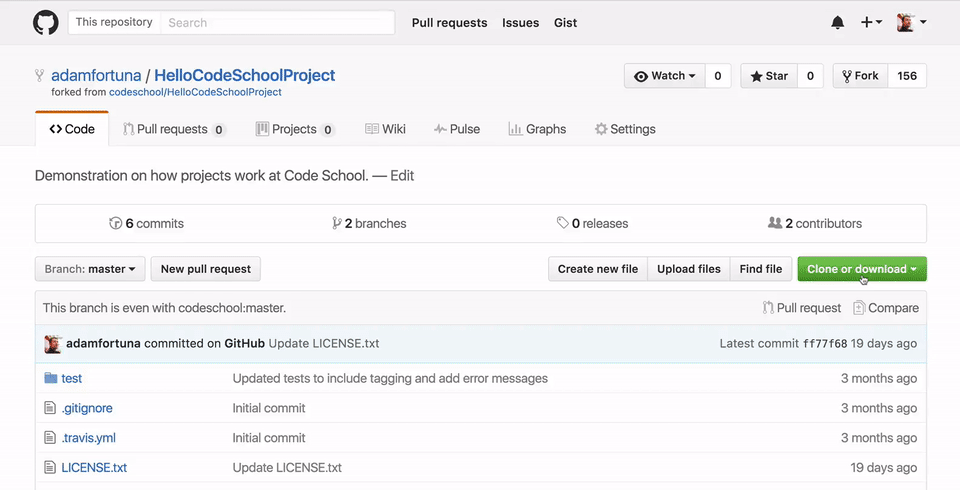Open the Pulse tab
This screenshot has width=960, height=490.
457,129
